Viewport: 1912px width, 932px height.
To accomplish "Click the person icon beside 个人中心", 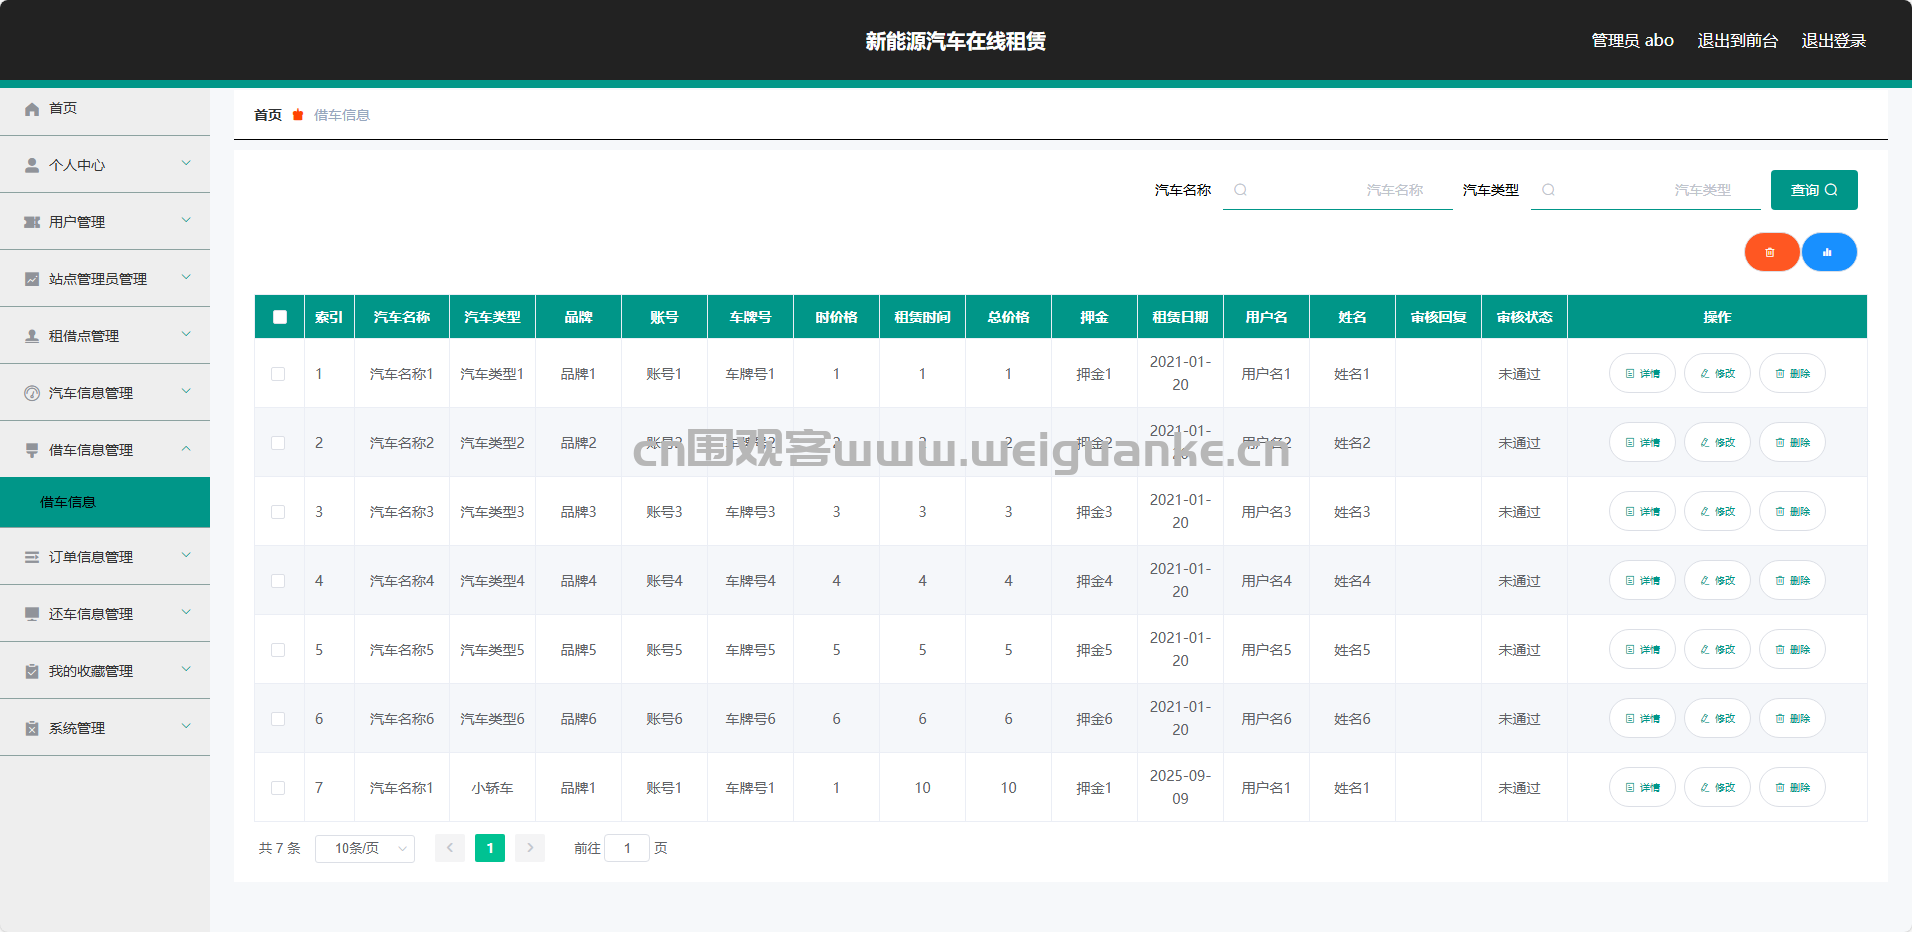I will [32, 165].
